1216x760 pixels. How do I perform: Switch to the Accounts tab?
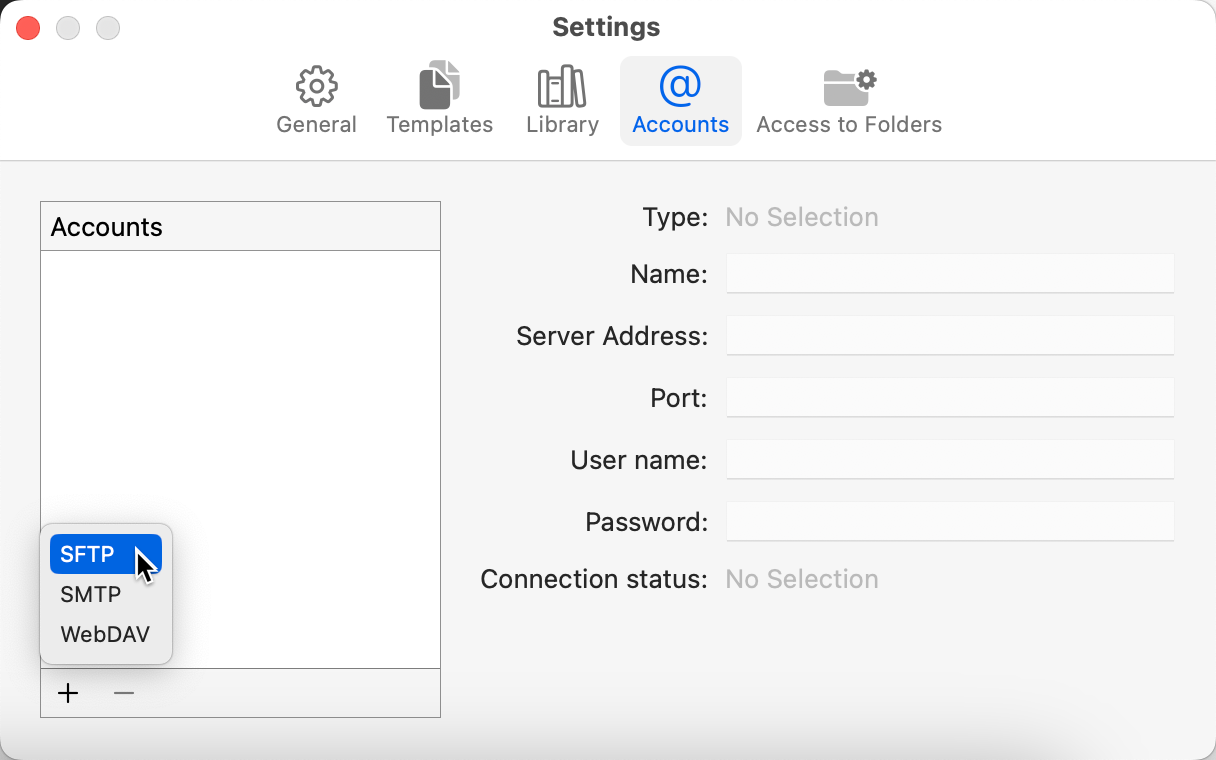coord(680,100)
